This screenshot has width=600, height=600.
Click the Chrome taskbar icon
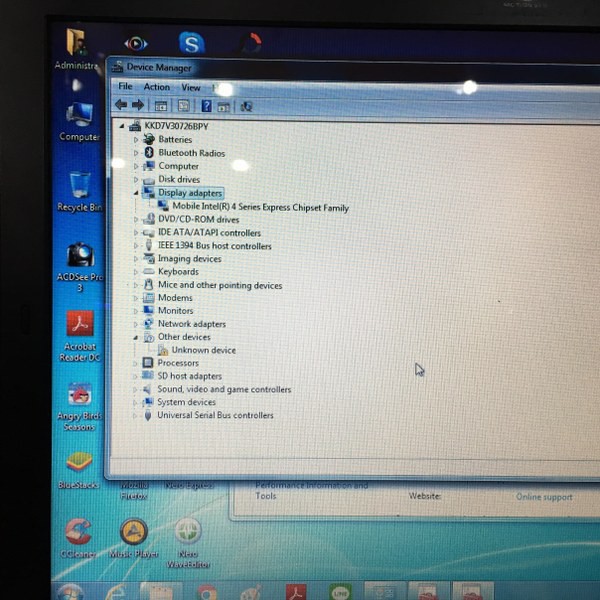tap(207, 593)
